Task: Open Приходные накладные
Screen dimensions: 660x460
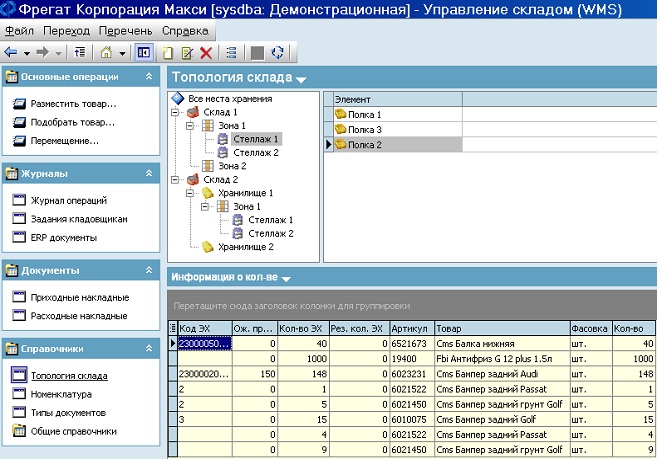Action: point(80,297)
